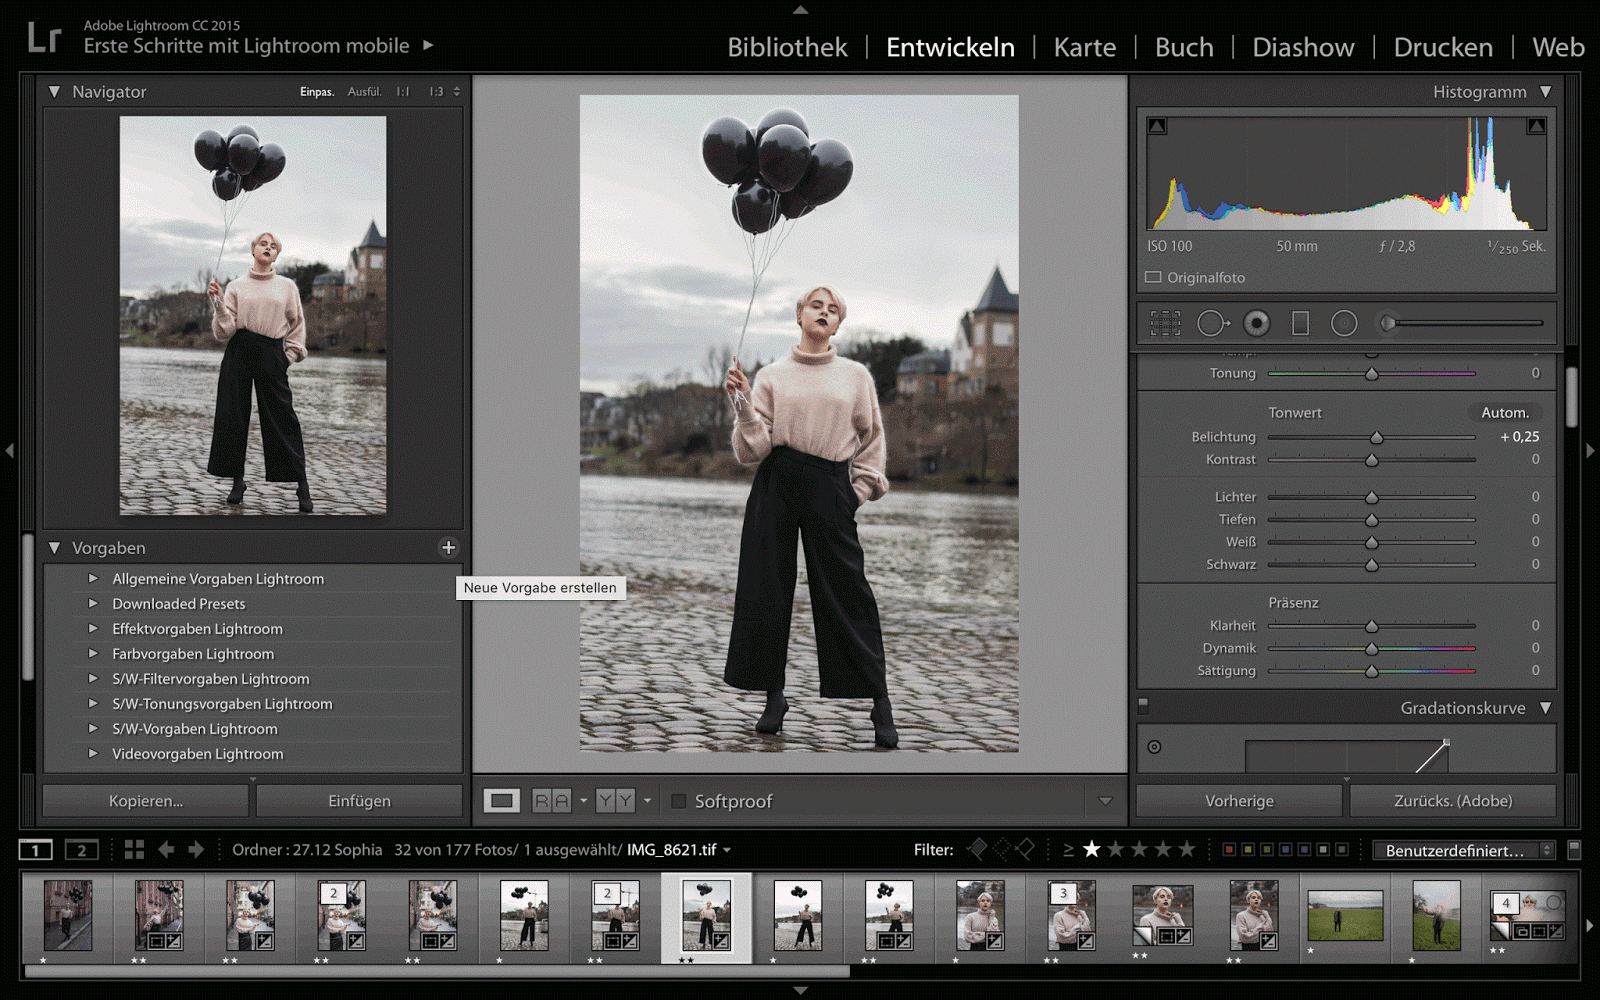Click the Vorherige button
Screen dimensions: 1600x1000
[1239, 801]
